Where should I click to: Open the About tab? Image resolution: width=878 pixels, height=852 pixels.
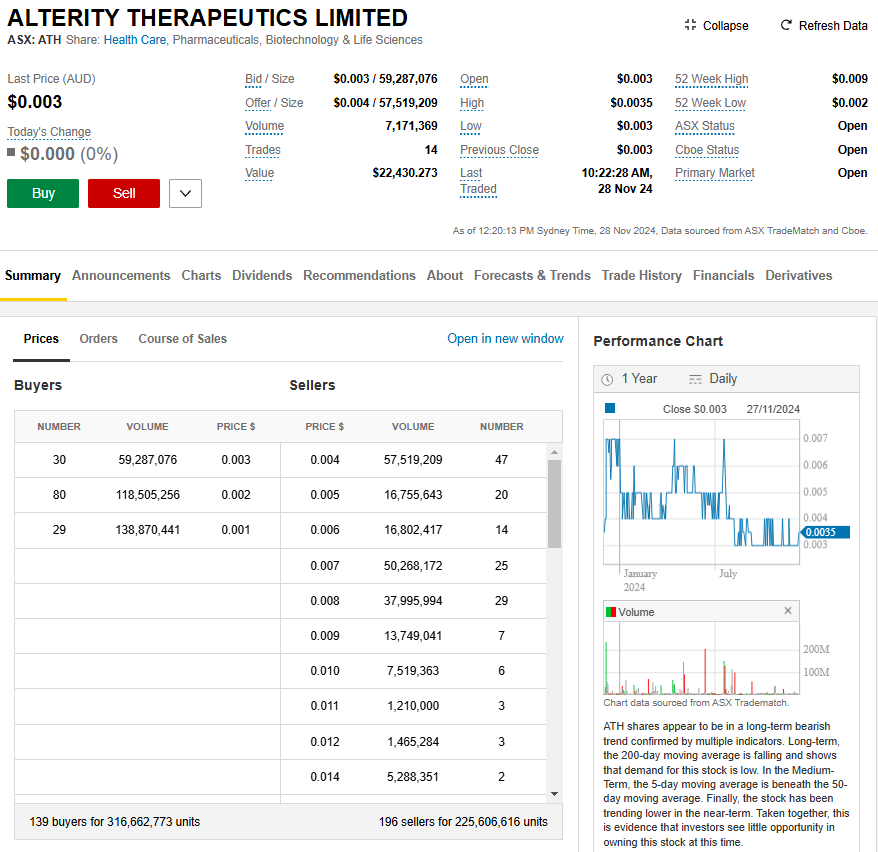point(445,275)
